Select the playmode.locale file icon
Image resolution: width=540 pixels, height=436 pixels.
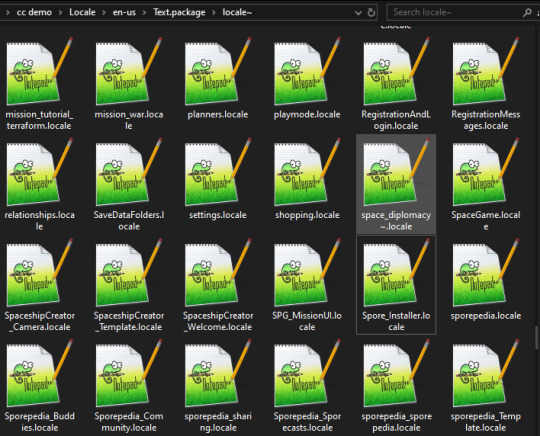pyautogui.click(x=307, y=71)
